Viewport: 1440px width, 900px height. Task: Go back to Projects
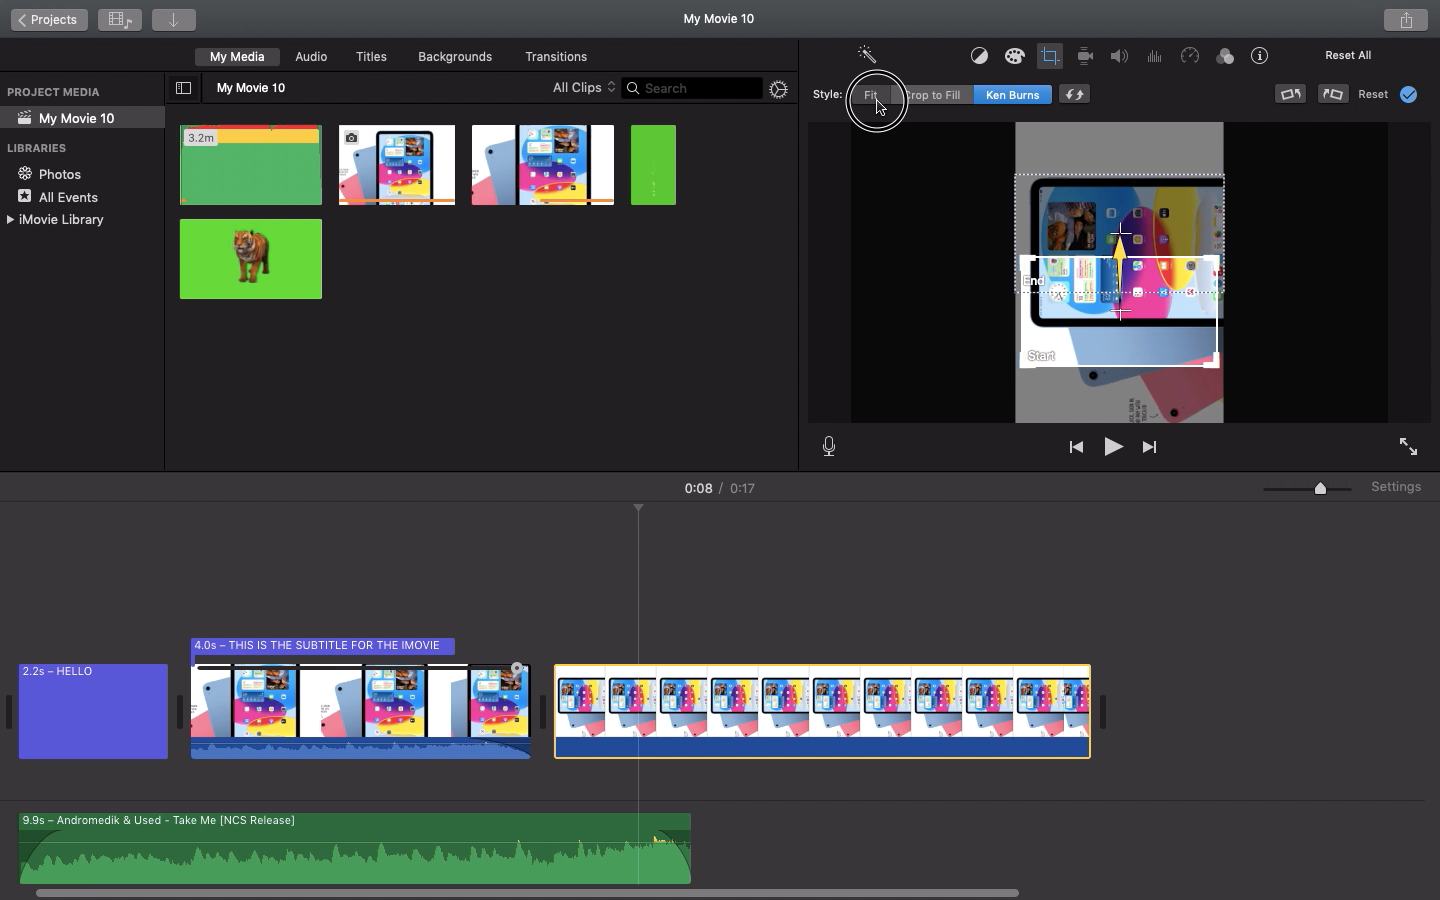coord(48,20)
